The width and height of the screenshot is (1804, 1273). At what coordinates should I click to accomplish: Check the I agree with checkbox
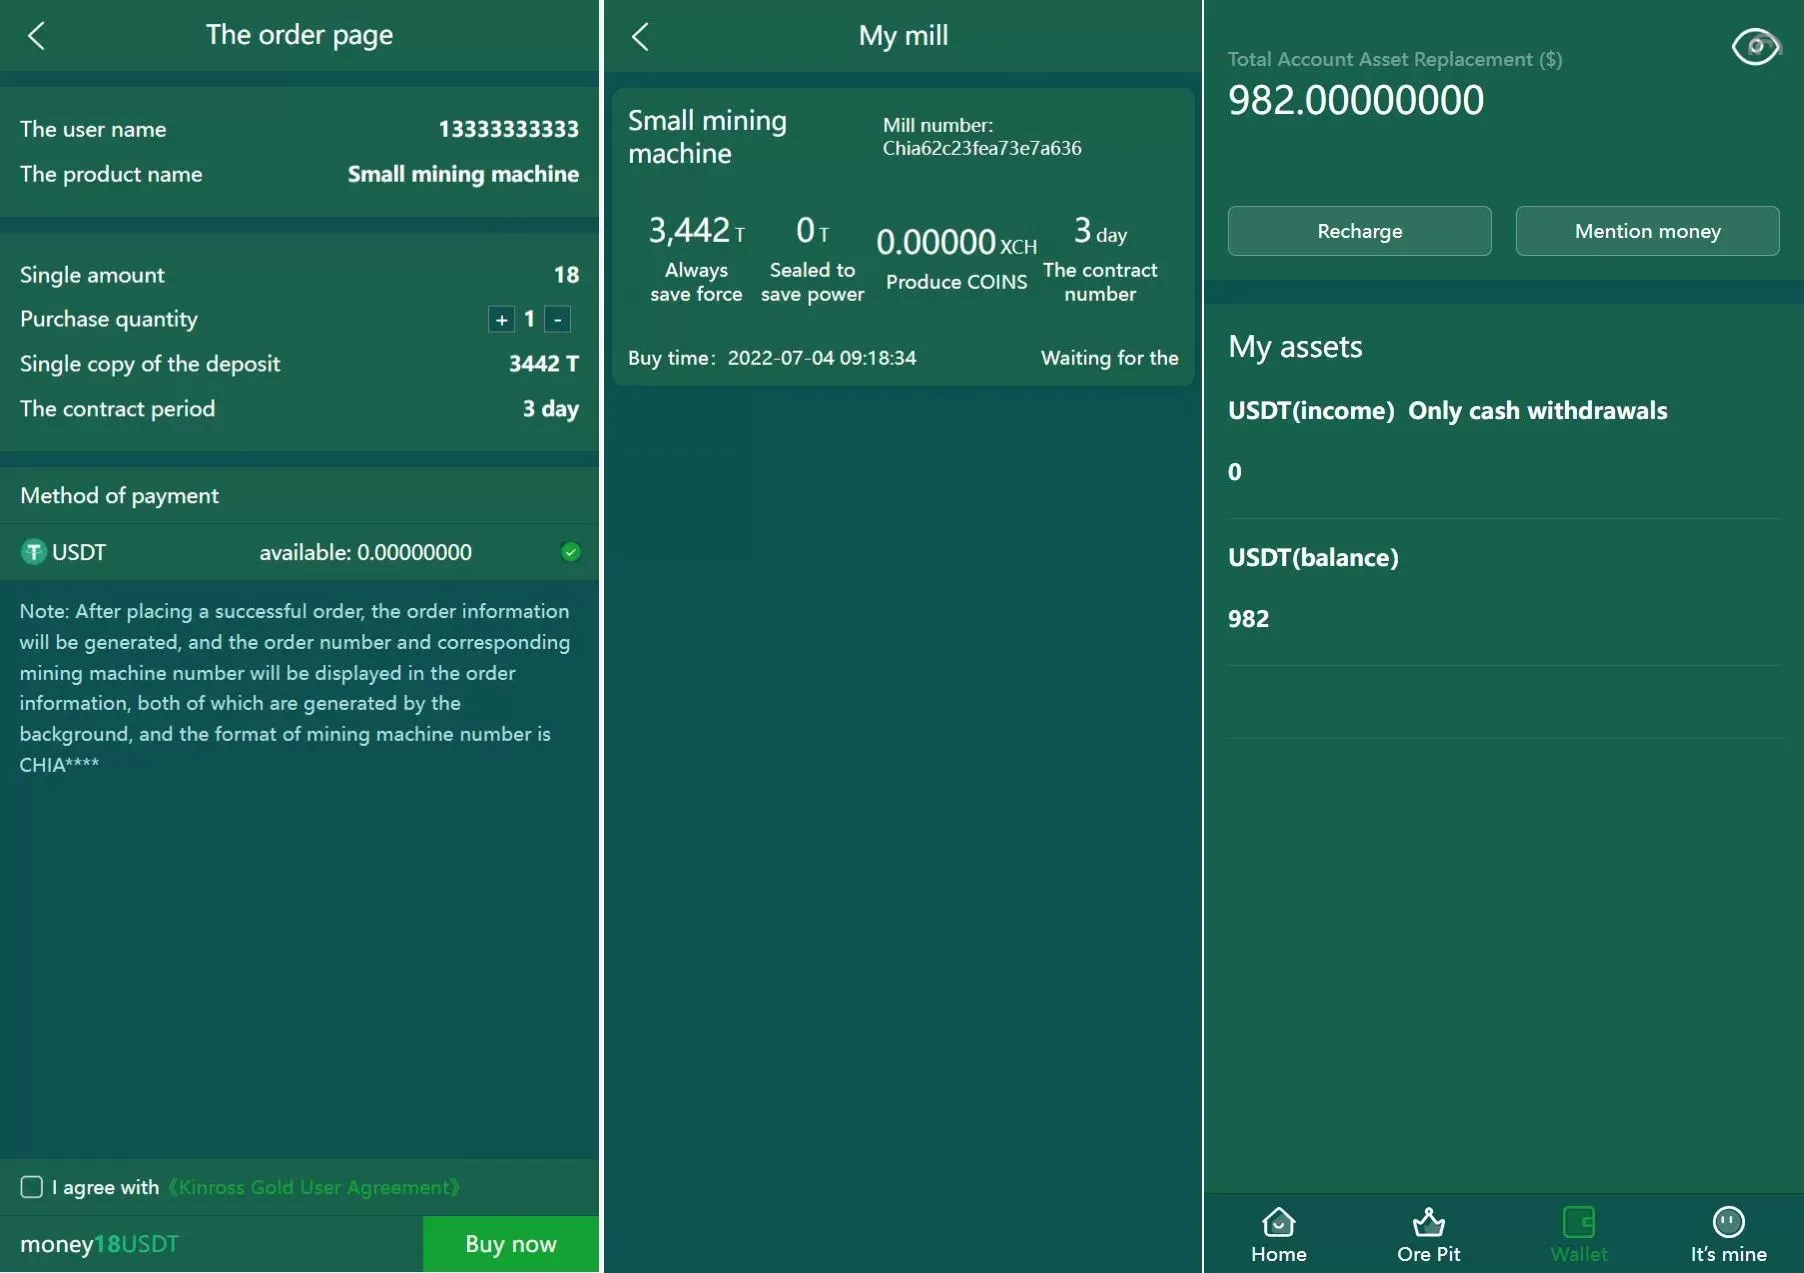coord(32,1187)
